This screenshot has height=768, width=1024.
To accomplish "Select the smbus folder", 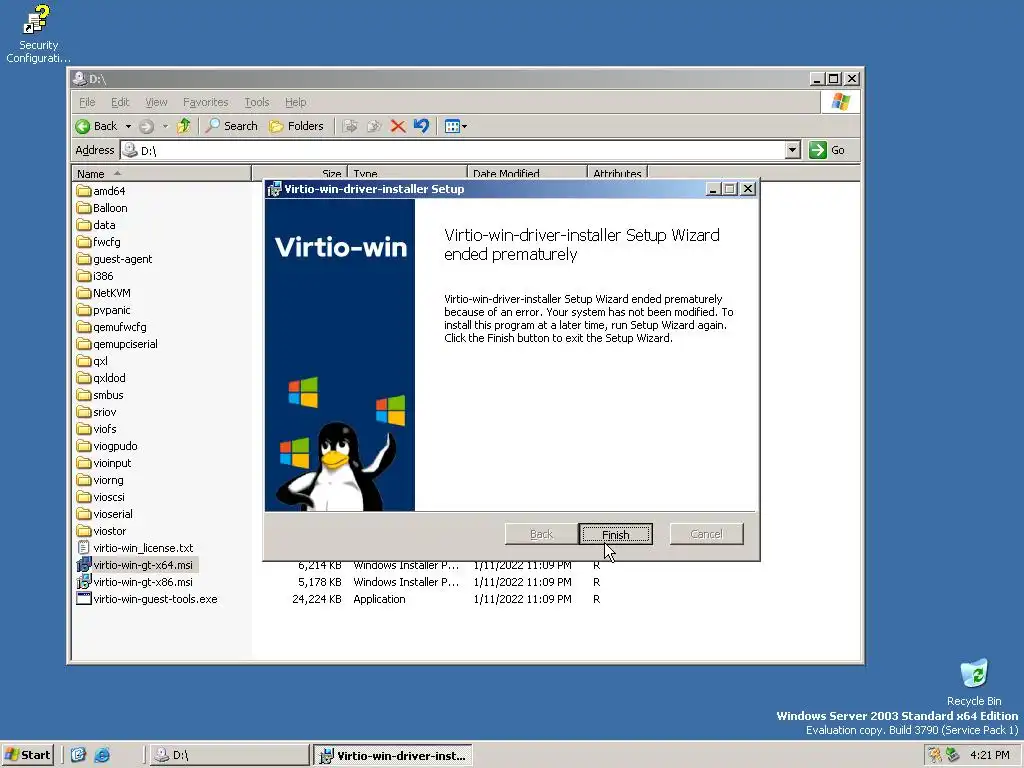I will pos(100,394).
